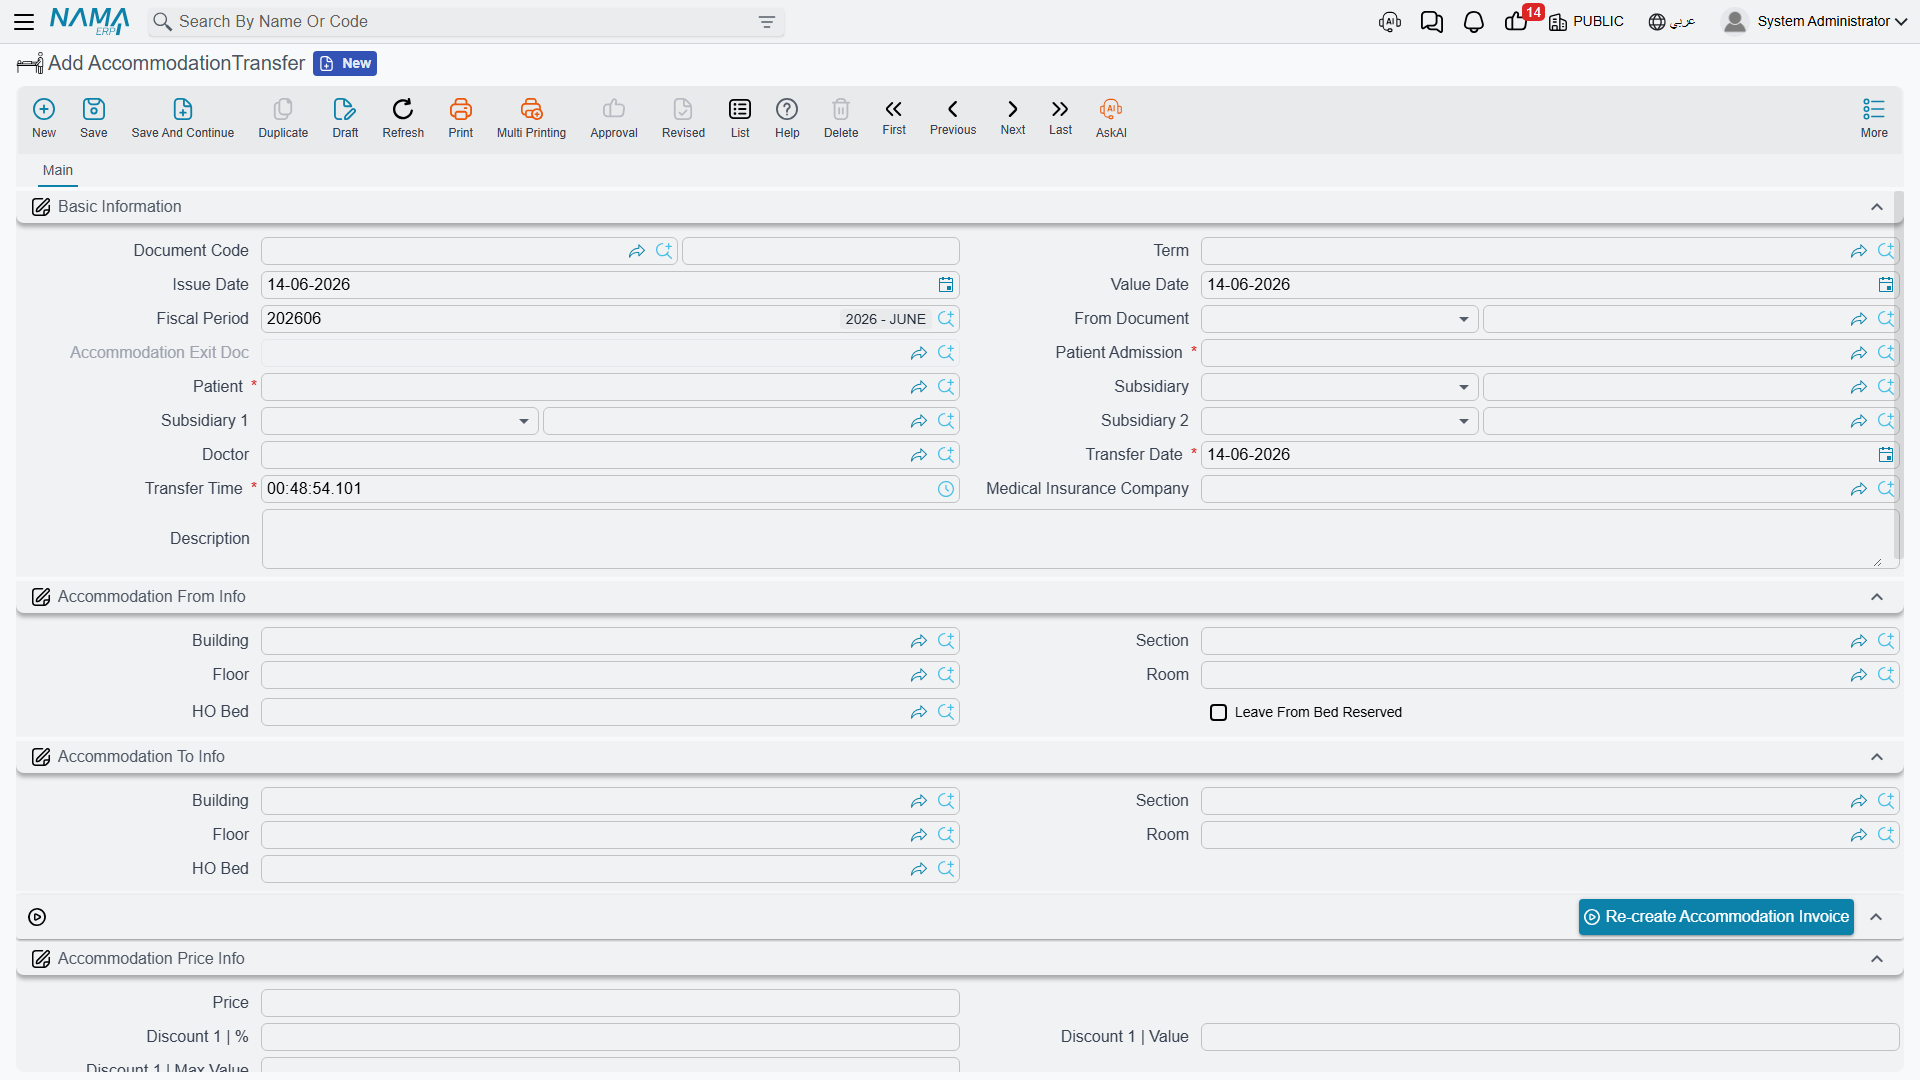Viewport: 1920px width, 1080px height.
Task: Save the document as Draft
Action: (345, 118)
